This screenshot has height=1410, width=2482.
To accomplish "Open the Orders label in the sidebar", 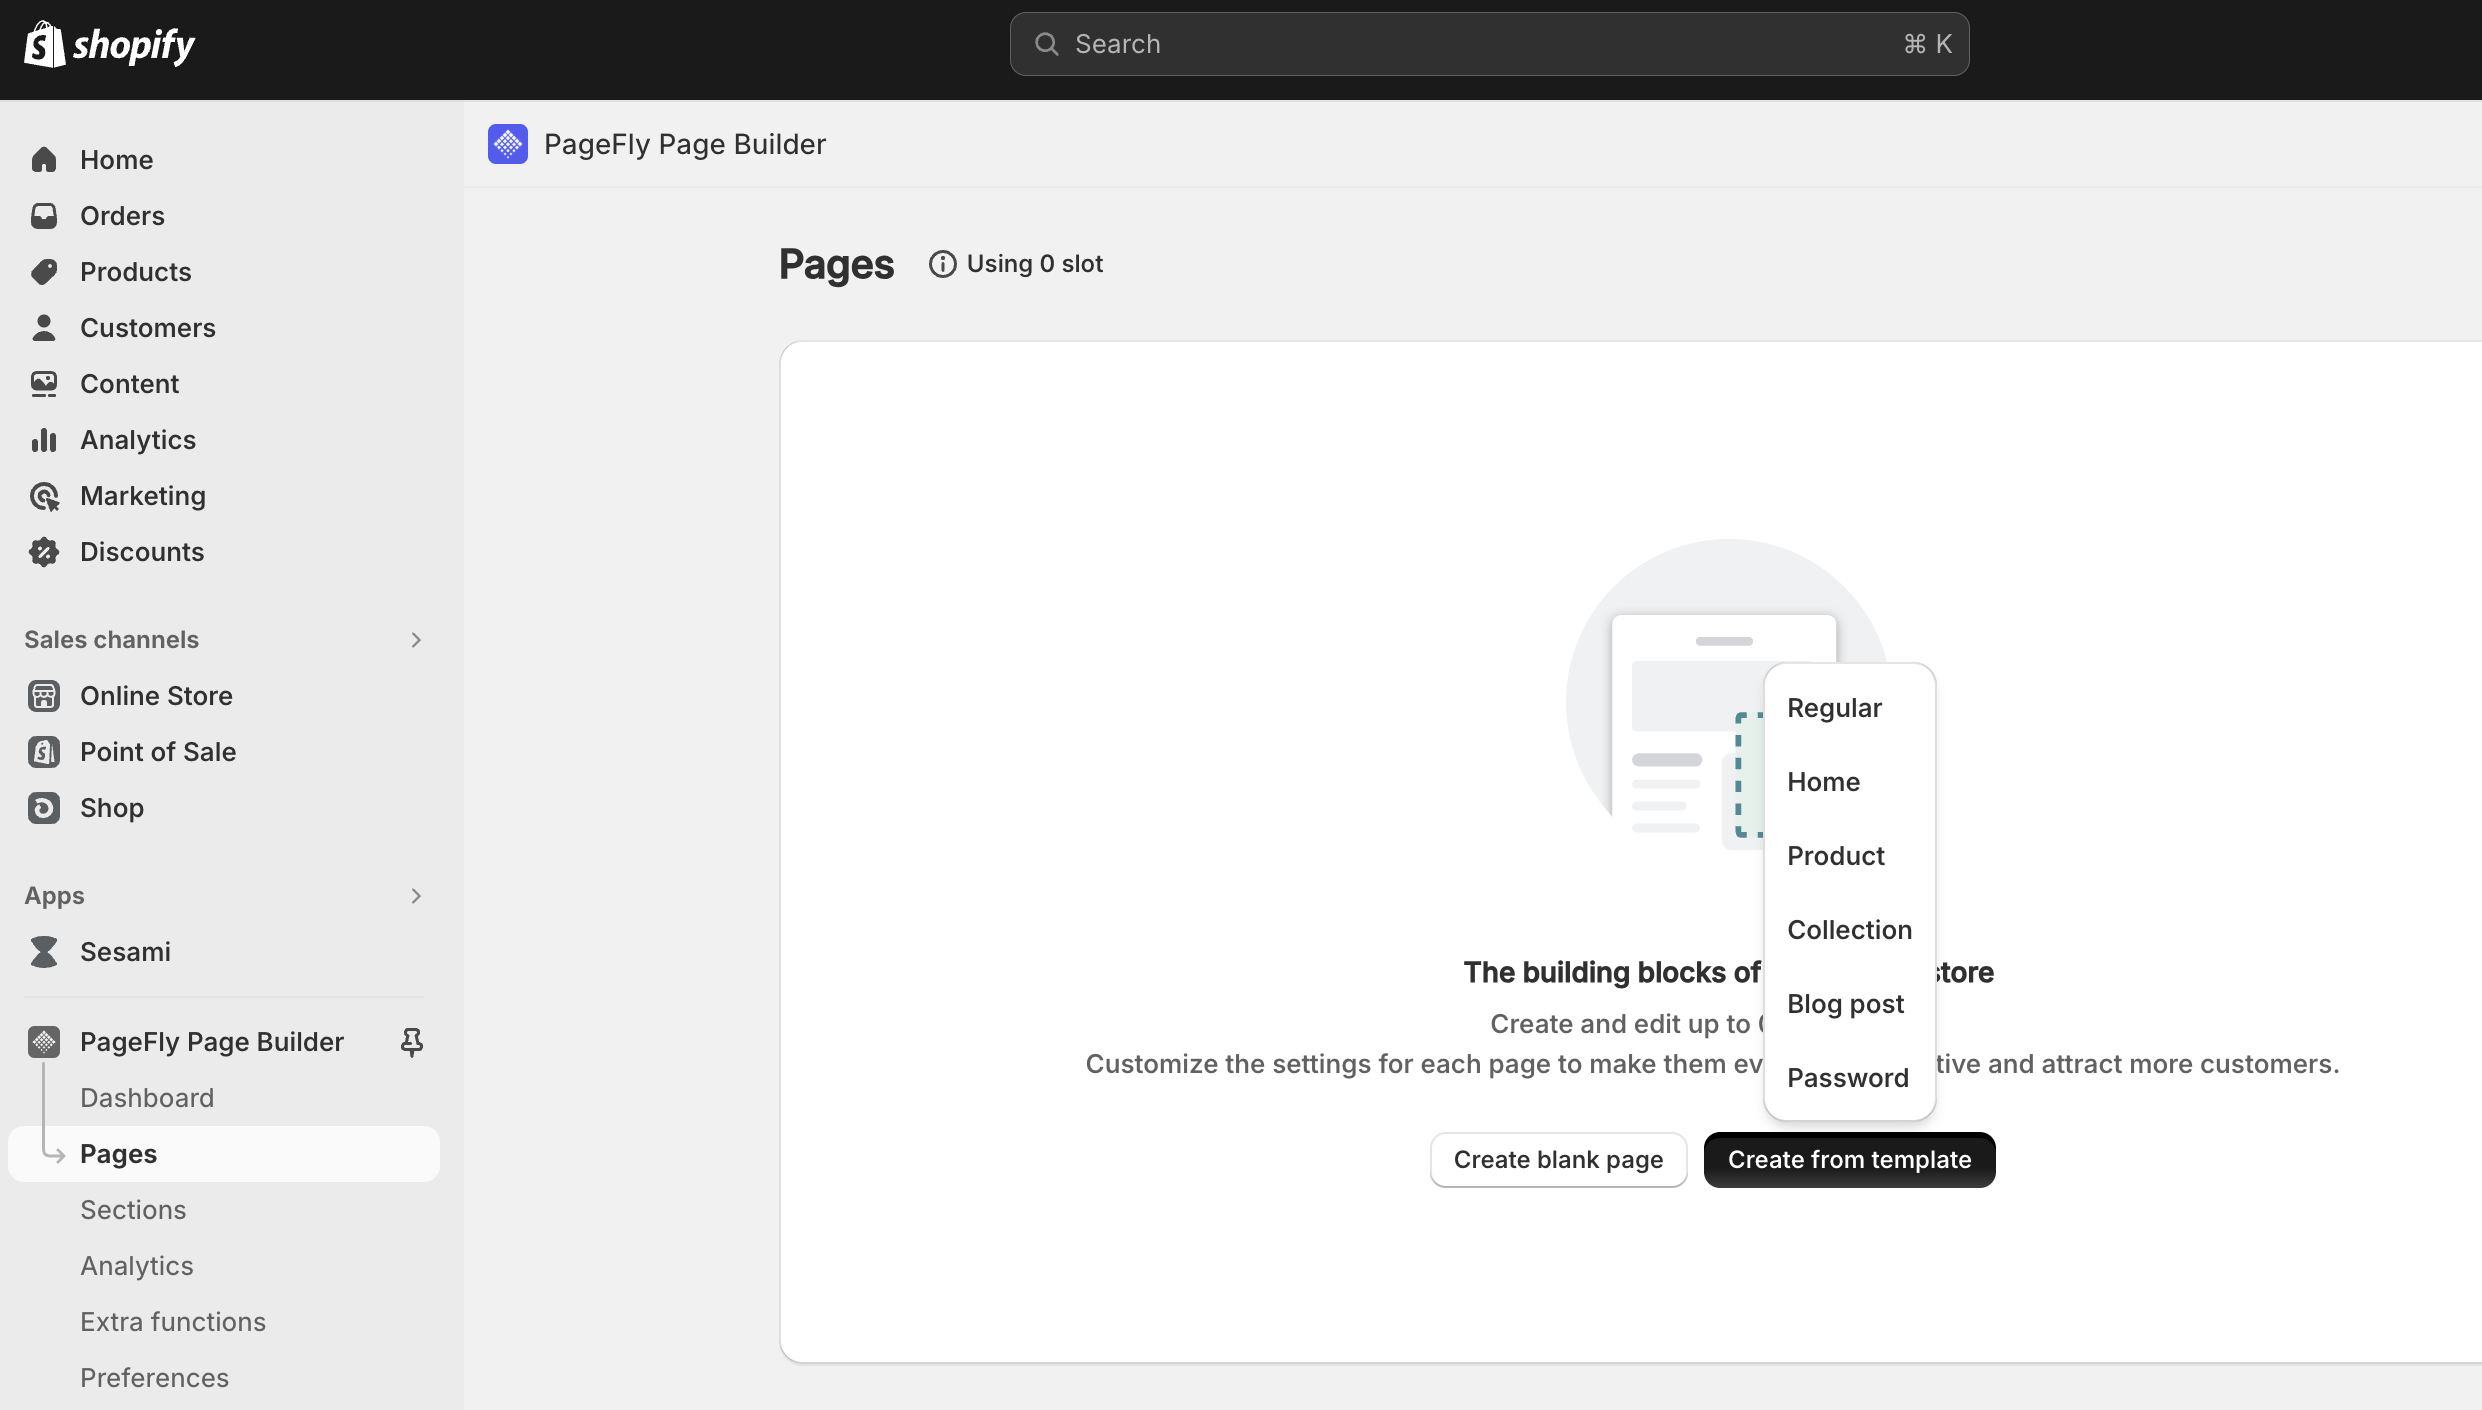I will point(122,216).
